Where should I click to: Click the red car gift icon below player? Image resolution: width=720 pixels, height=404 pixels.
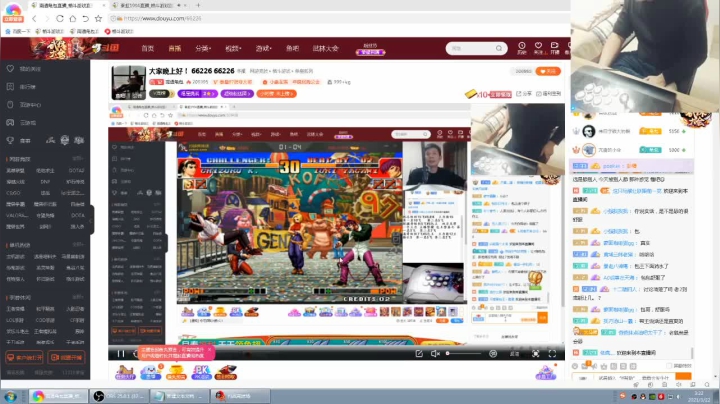[226, 372]
